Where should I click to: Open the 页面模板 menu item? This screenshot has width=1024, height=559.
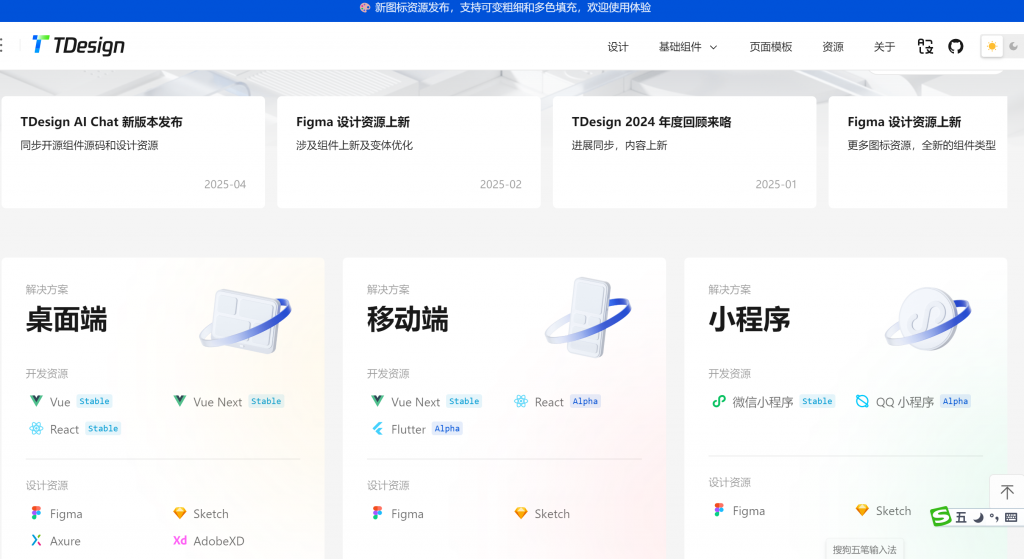771,47
